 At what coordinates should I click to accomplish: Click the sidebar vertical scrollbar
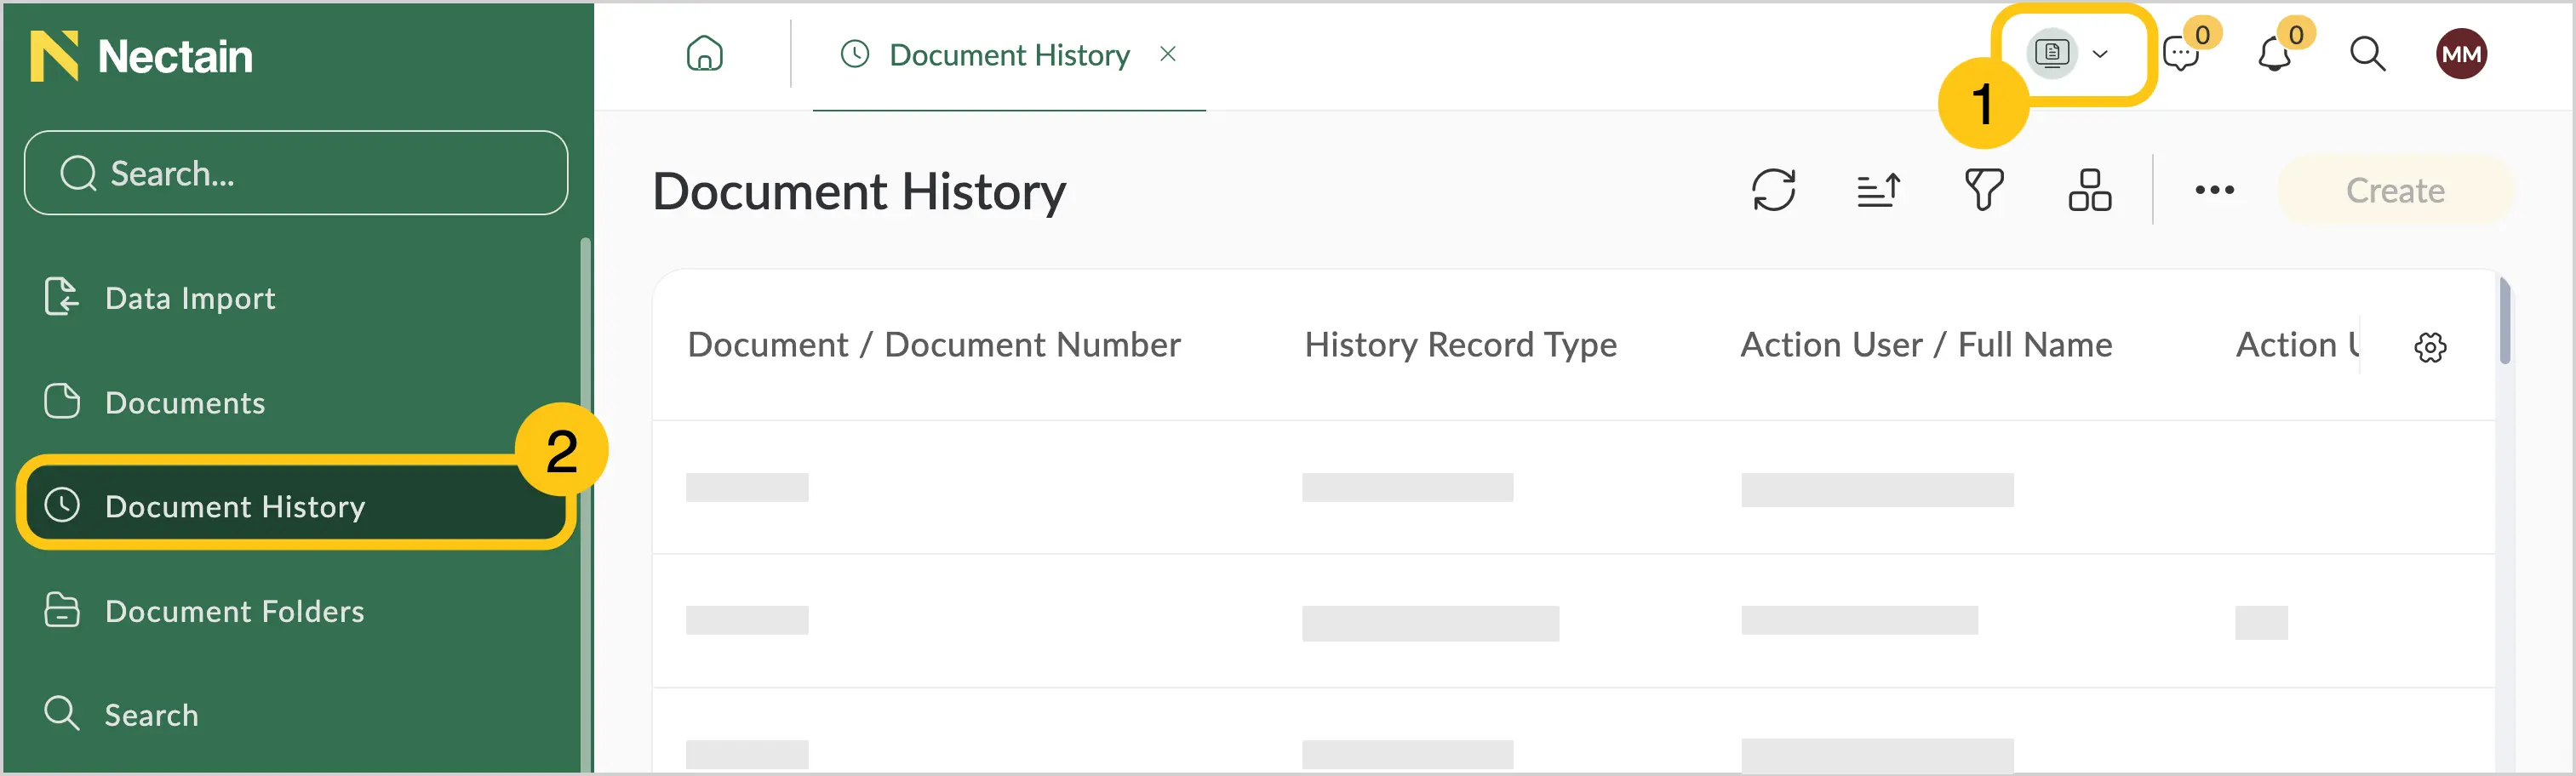coord(585,504)
